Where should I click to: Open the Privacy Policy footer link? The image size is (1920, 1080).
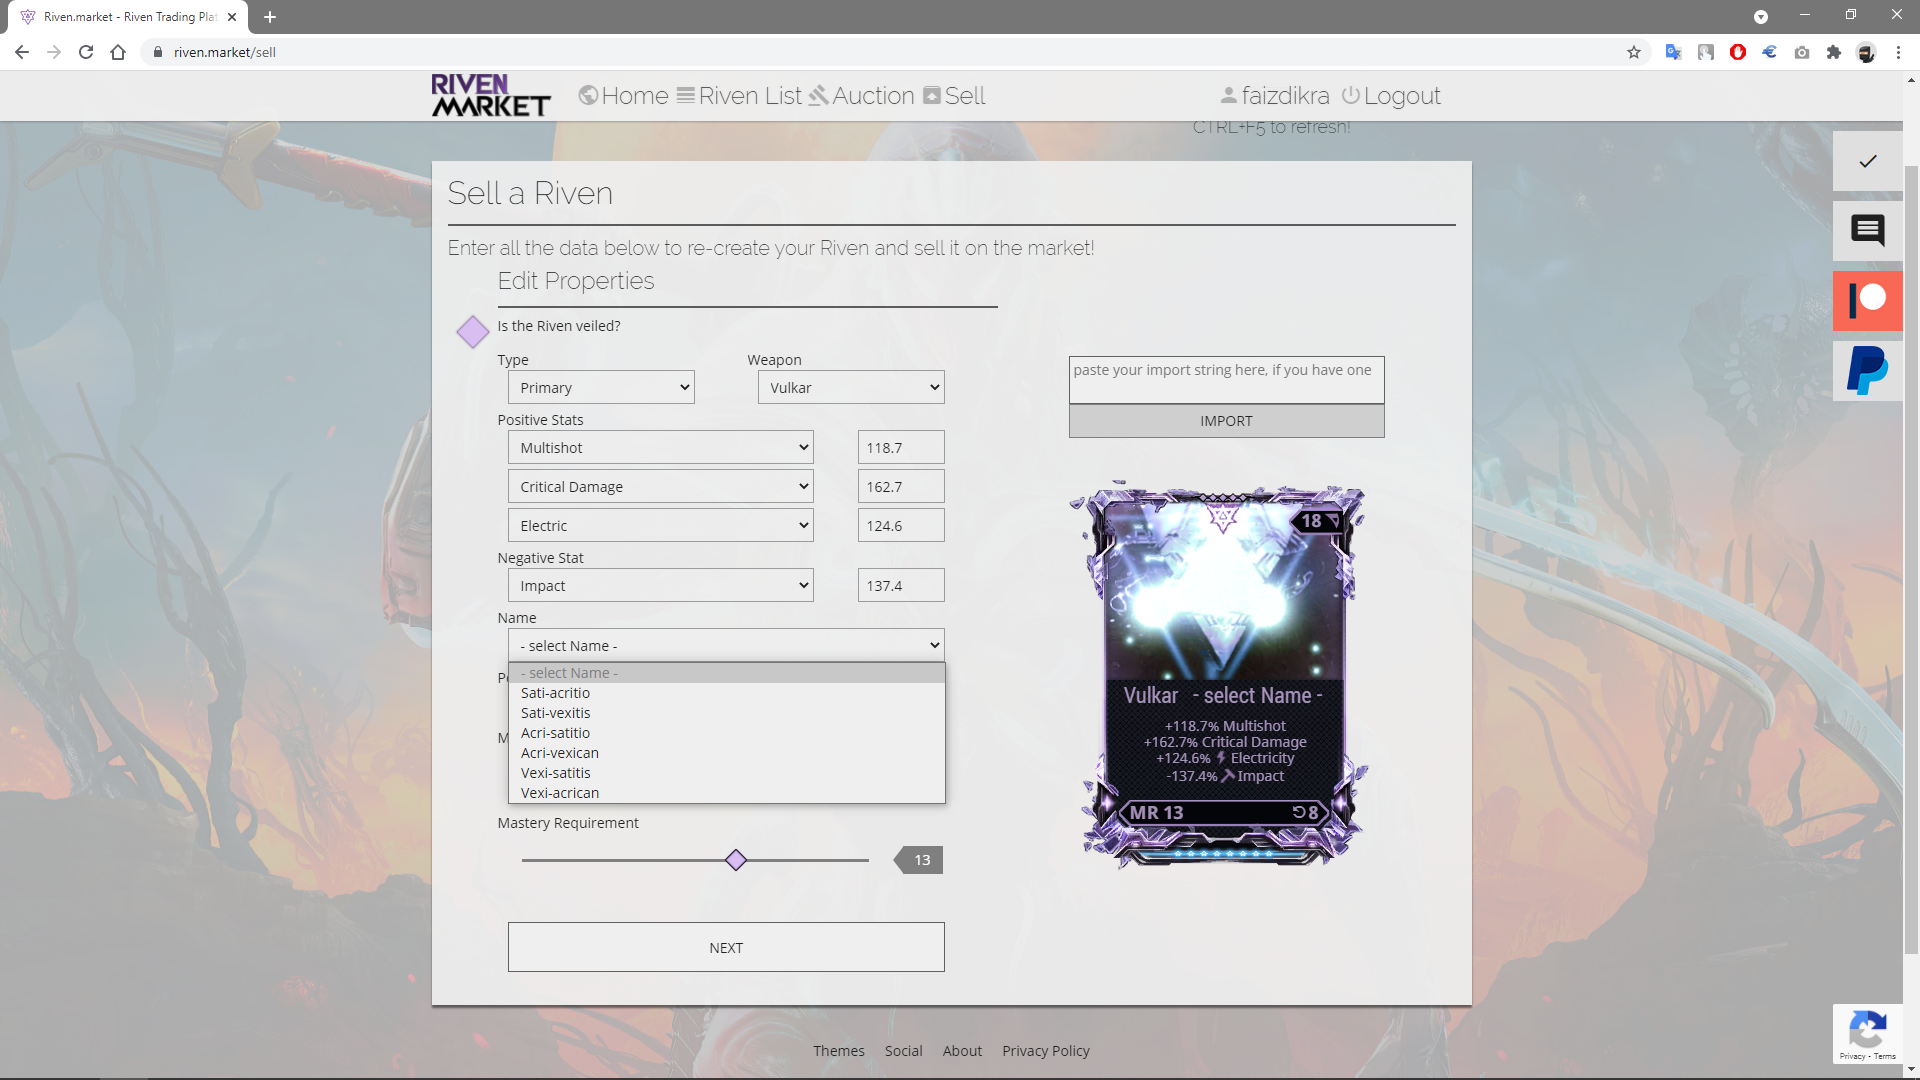[x=1045, y=1051]
